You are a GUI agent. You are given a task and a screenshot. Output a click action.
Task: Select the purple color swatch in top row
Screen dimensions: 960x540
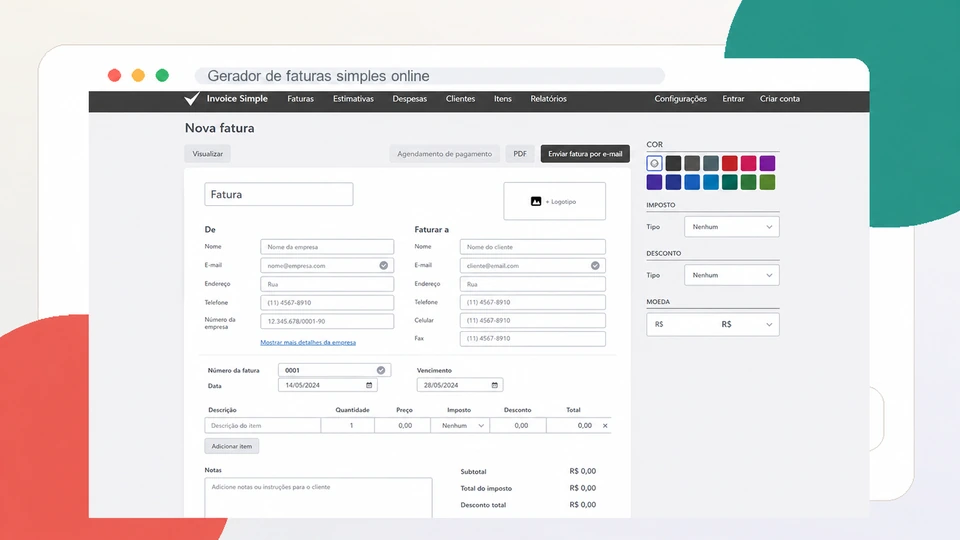click(x=767, y=163)
